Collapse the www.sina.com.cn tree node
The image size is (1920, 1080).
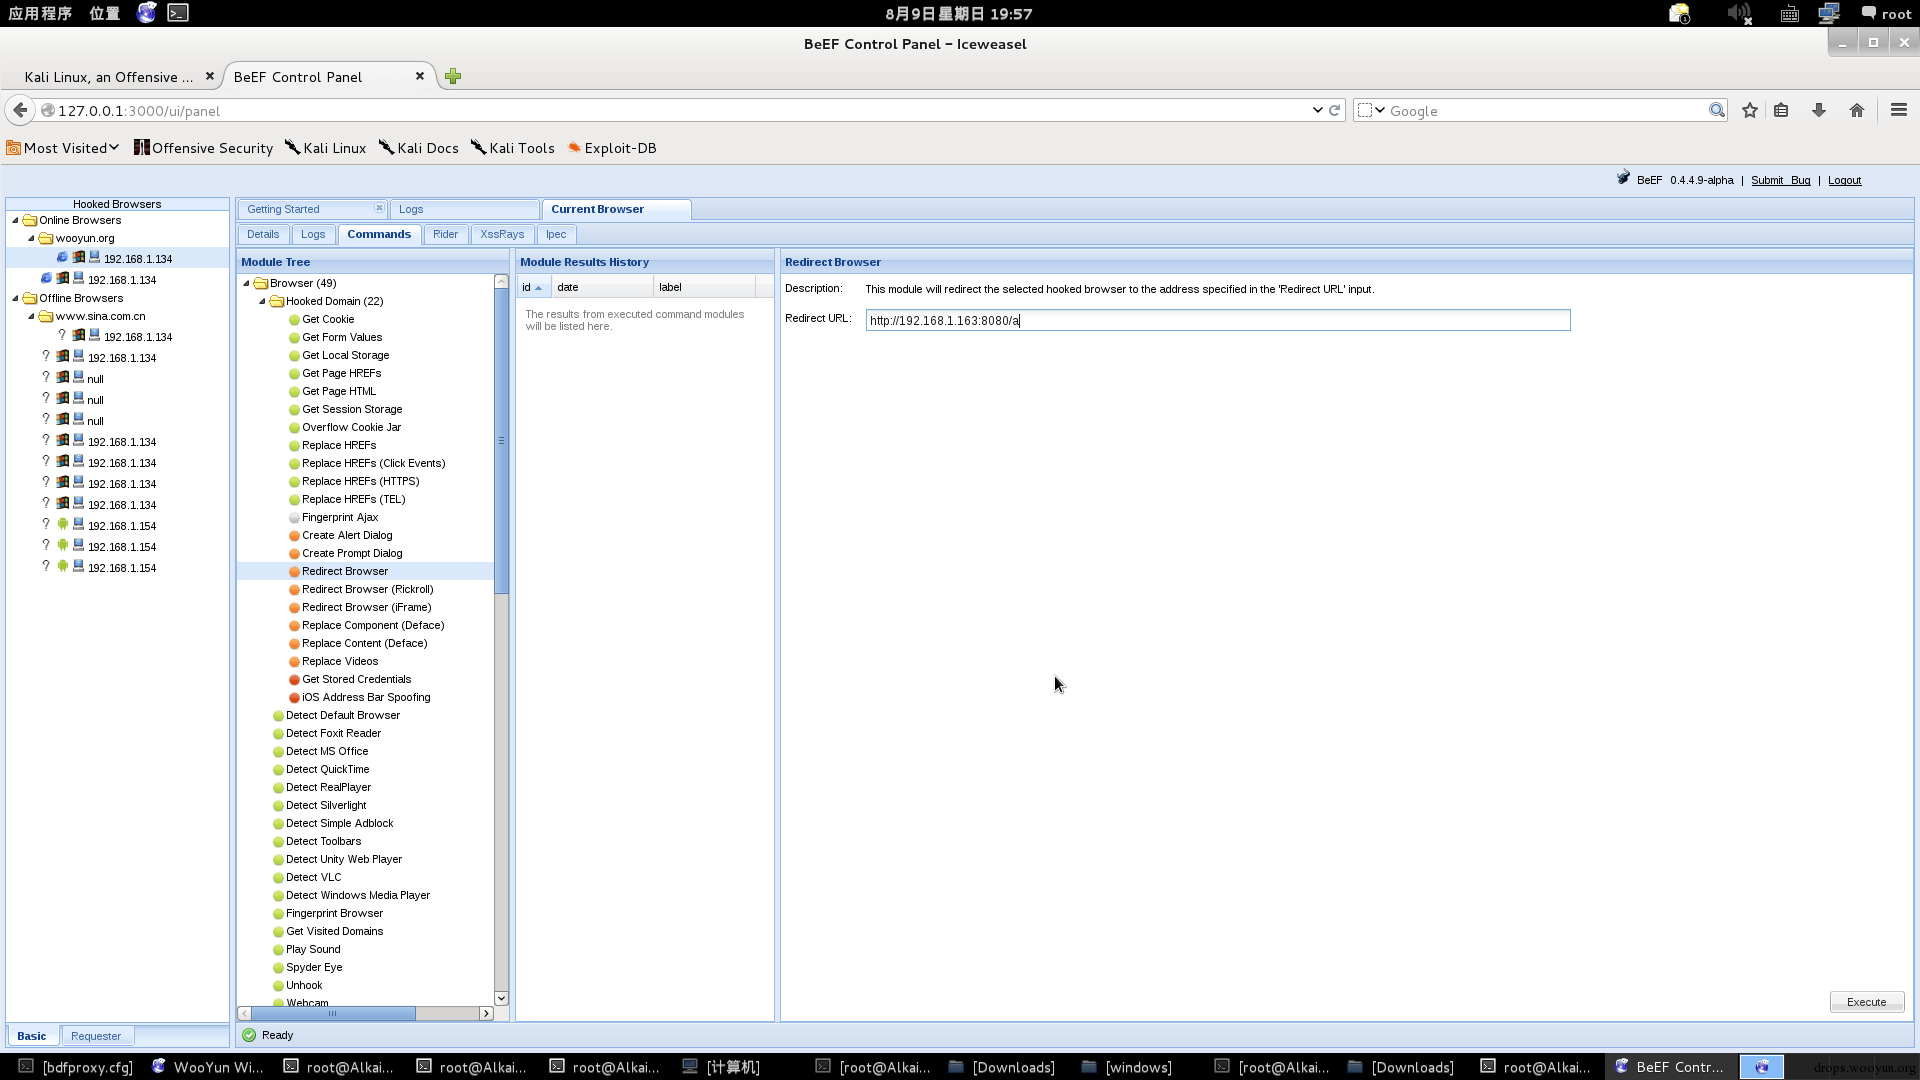(31, 316)
